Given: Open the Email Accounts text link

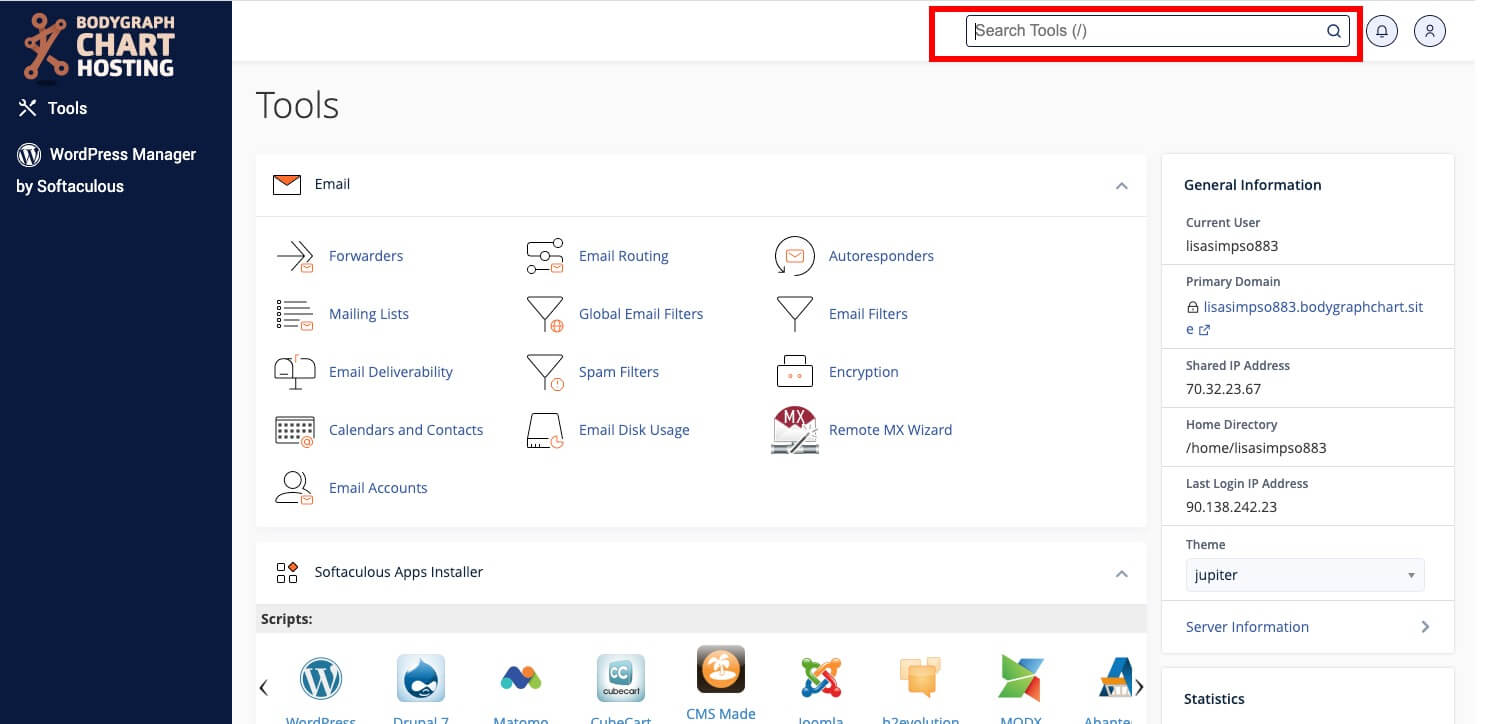Looking at the screenshot, I should (378, 488).
